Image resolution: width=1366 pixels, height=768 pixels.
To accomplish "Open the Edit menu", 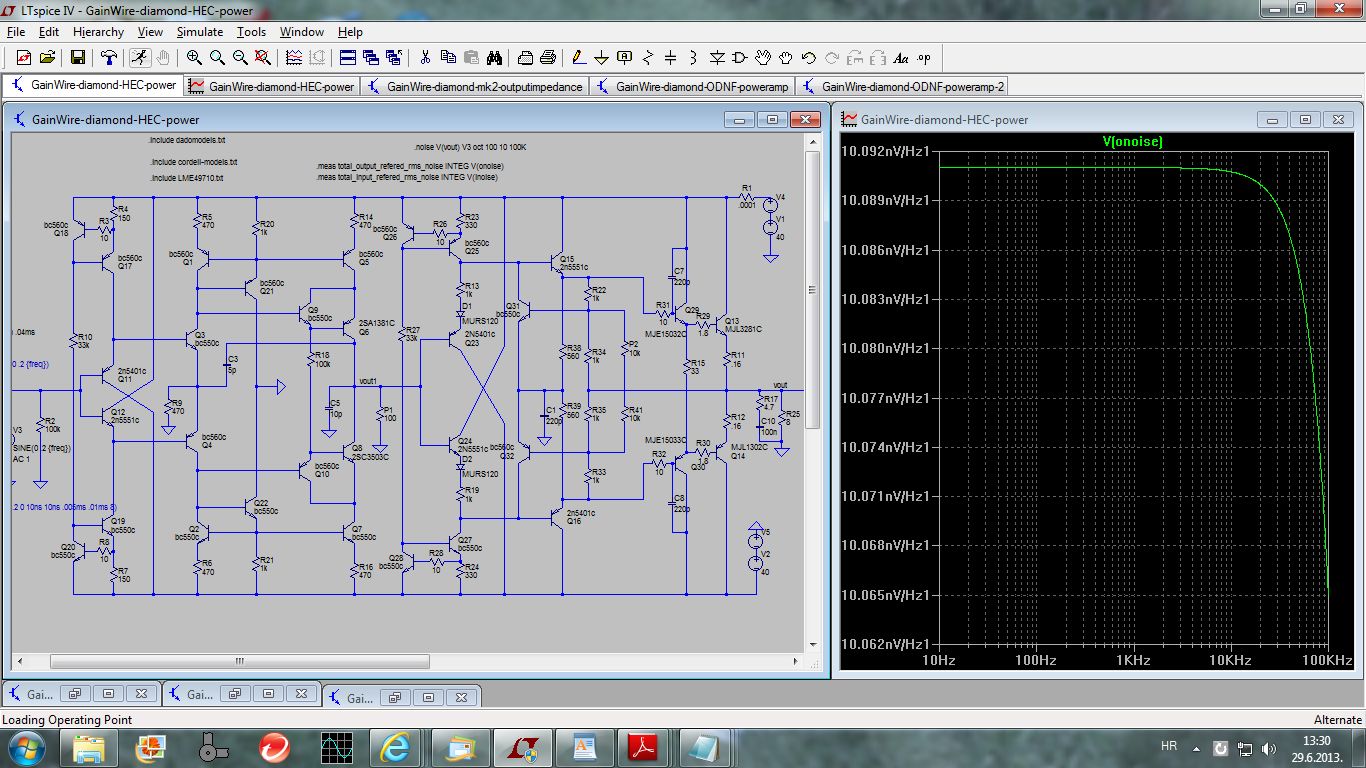I will pos(49,32).
